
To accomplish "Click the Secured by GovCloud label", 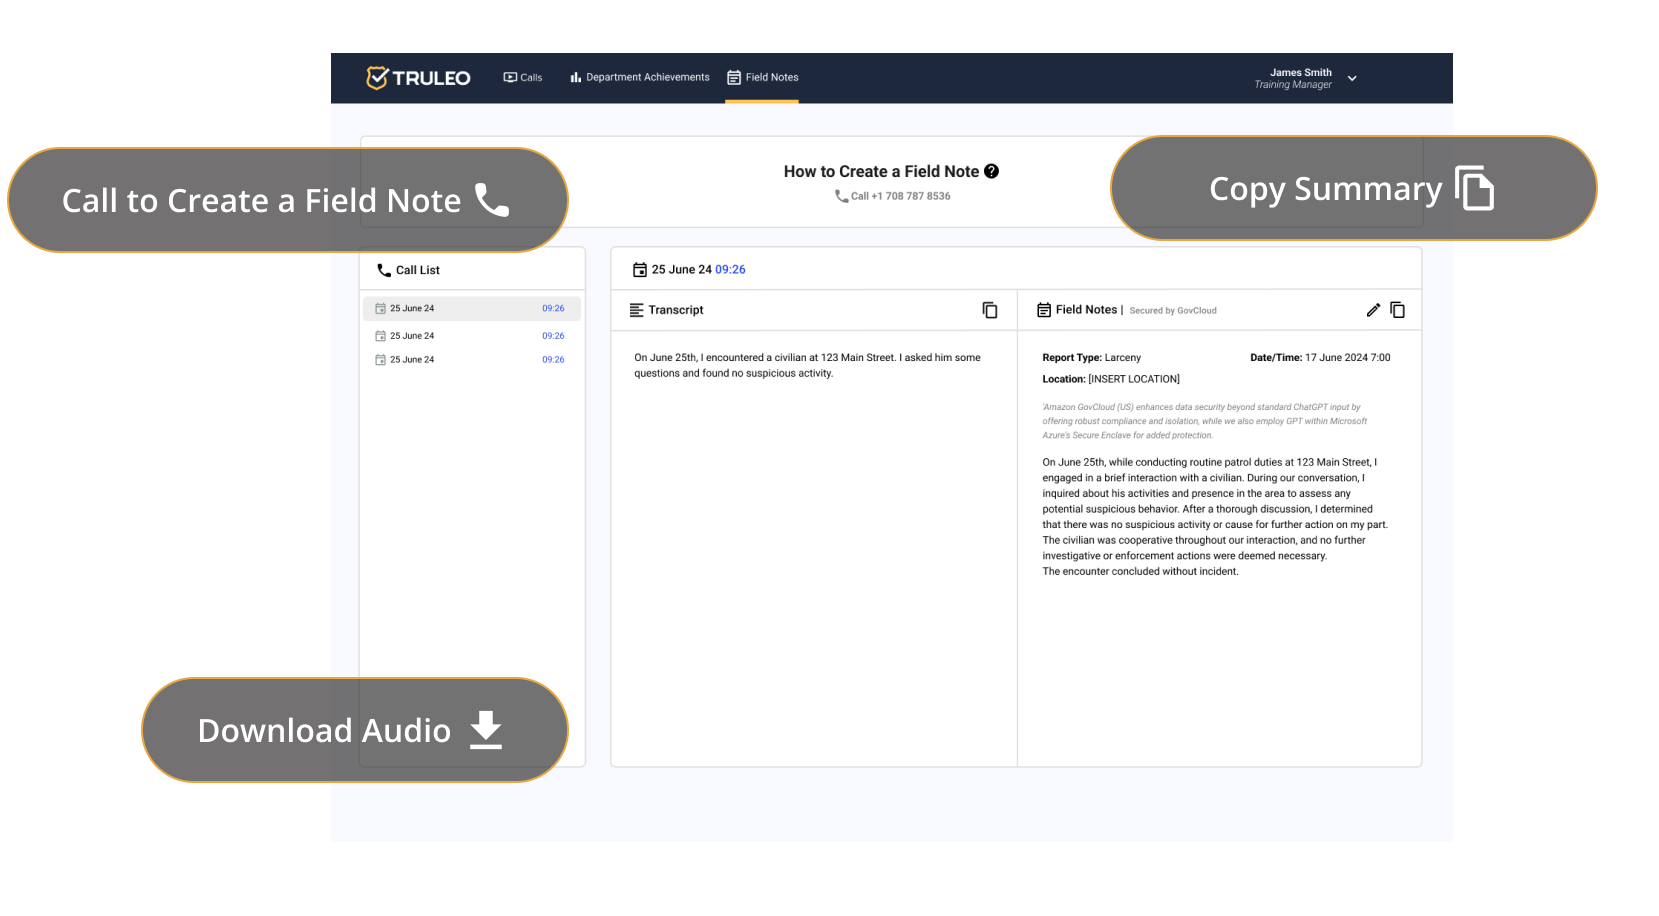I will click(x=1173, y=311).
